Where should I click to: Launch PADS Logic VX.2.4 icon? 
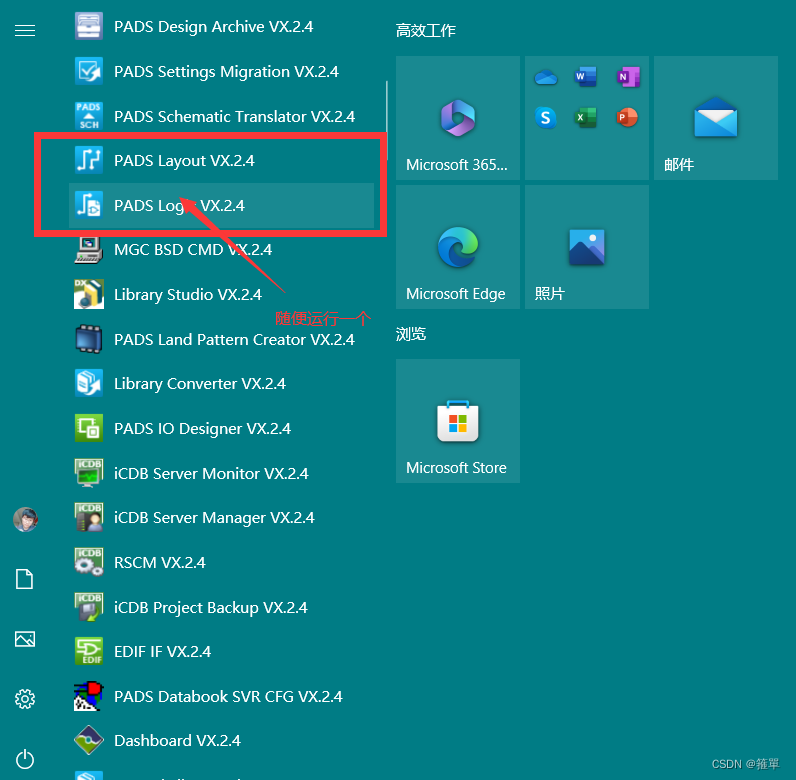(89, 205)
